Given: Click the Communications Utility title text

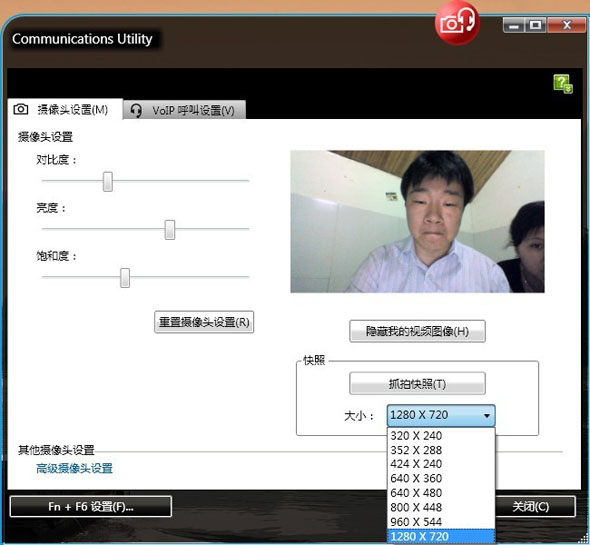Looking at the screenshot, I should 82,39.
